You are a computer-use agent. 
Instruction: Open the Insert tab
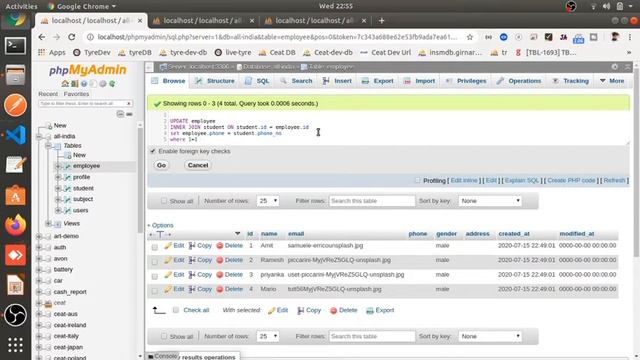pyautogui.click(x=337, y=81)
